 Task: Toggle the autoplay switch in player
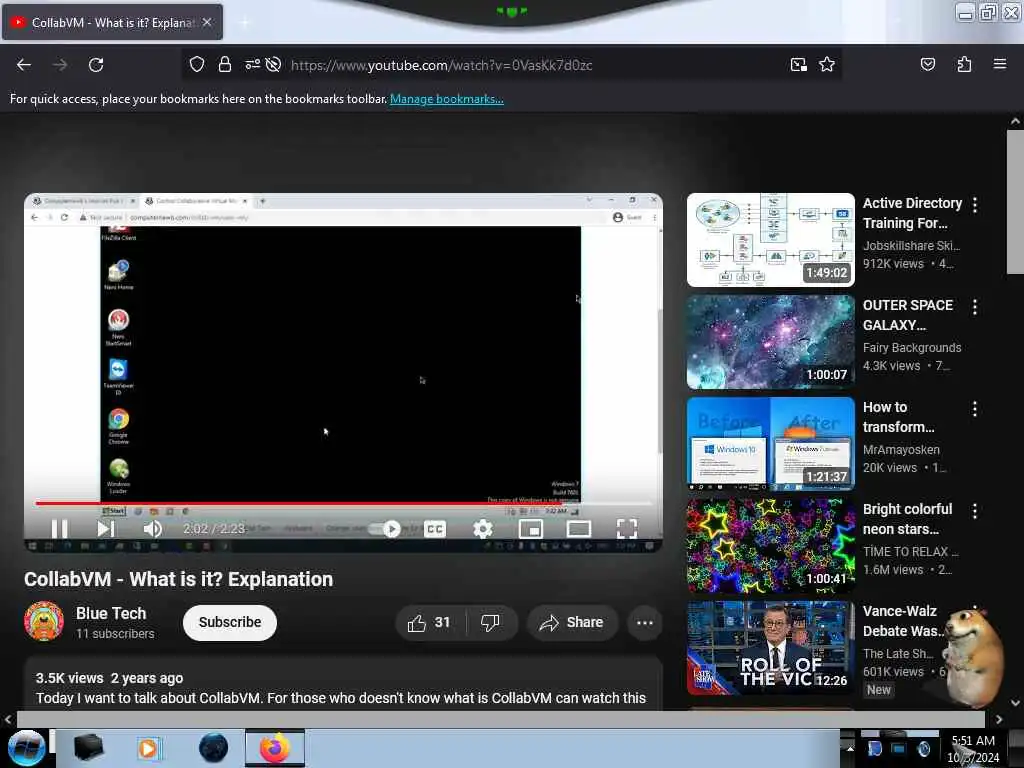(x=384, y=528)
